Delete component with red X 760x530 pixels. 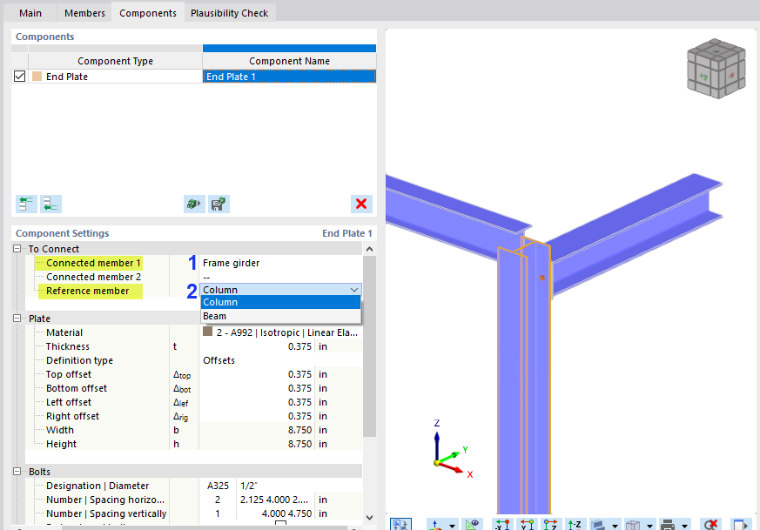[x=361, y=204]
